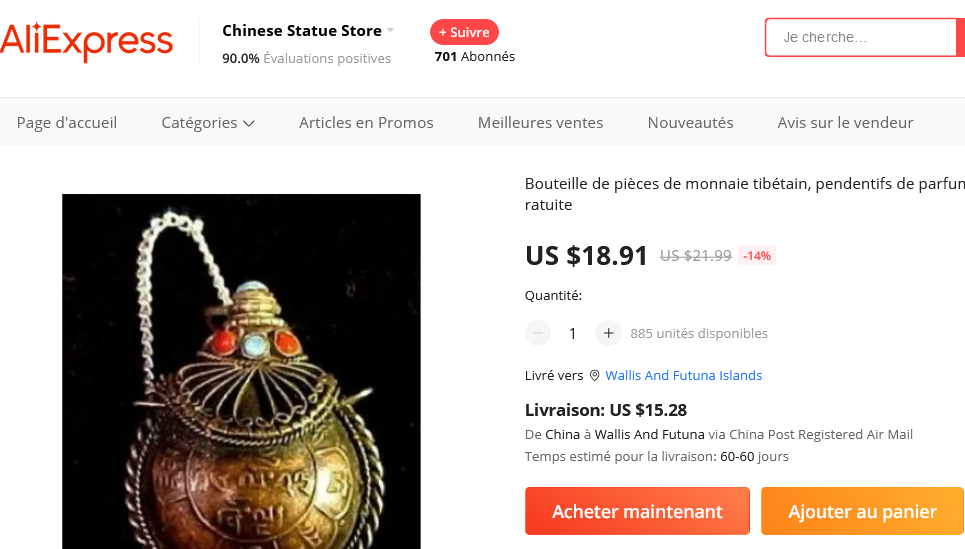View Avis sur le vendeur
The width and height of the screenshot is (965, 549).
coord(845,122)
